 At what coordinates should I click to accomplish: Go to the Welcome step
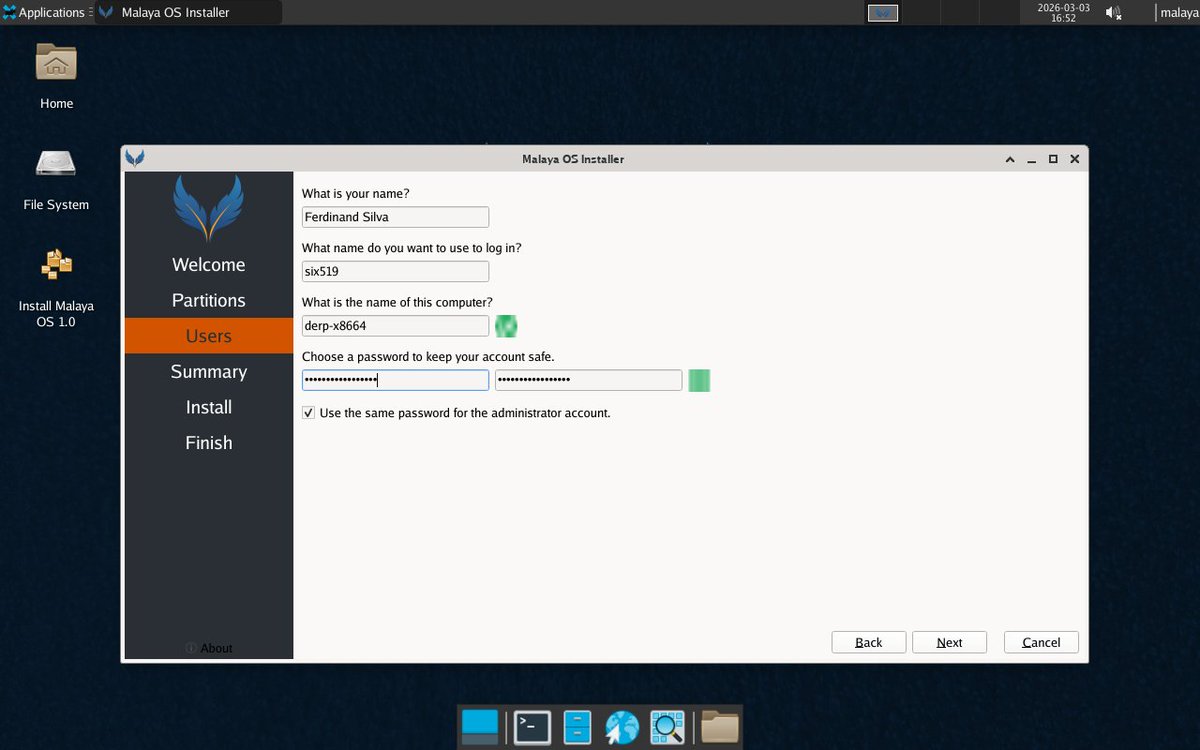(x=208, y=264)
